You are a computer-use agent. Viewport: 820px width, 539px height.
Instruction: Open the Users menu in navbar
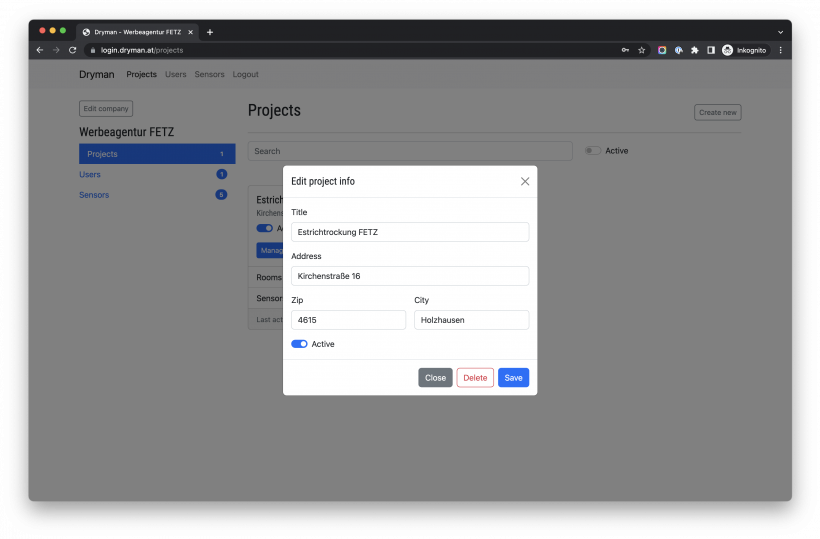(x=176, y=74)
